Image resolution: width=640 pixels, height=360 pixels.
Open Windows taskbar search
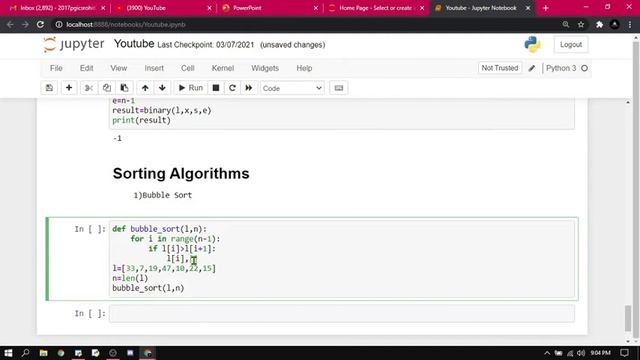pos(25,353)
